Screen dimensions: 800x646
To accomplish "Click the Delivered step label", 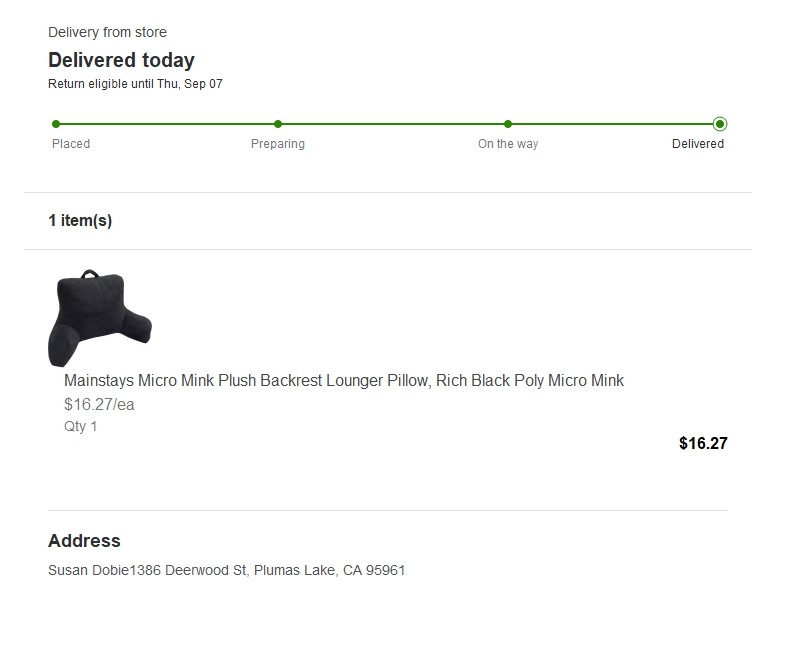I will click(x=697, y=144).
